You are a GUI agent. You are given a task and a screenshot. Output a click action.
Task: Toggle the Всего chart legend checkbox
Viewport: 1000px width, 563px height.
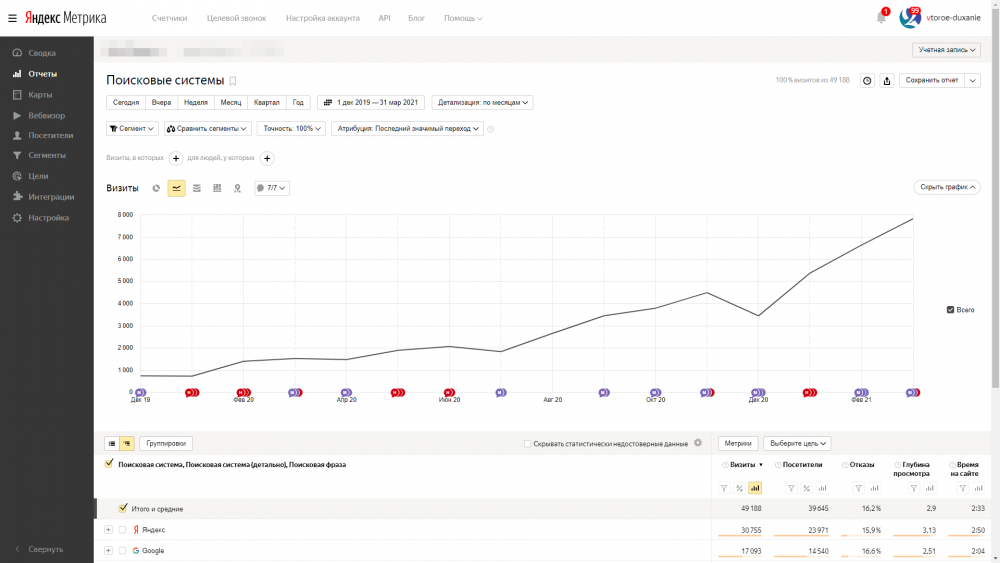pyautogui.click(x=950, y=310)
